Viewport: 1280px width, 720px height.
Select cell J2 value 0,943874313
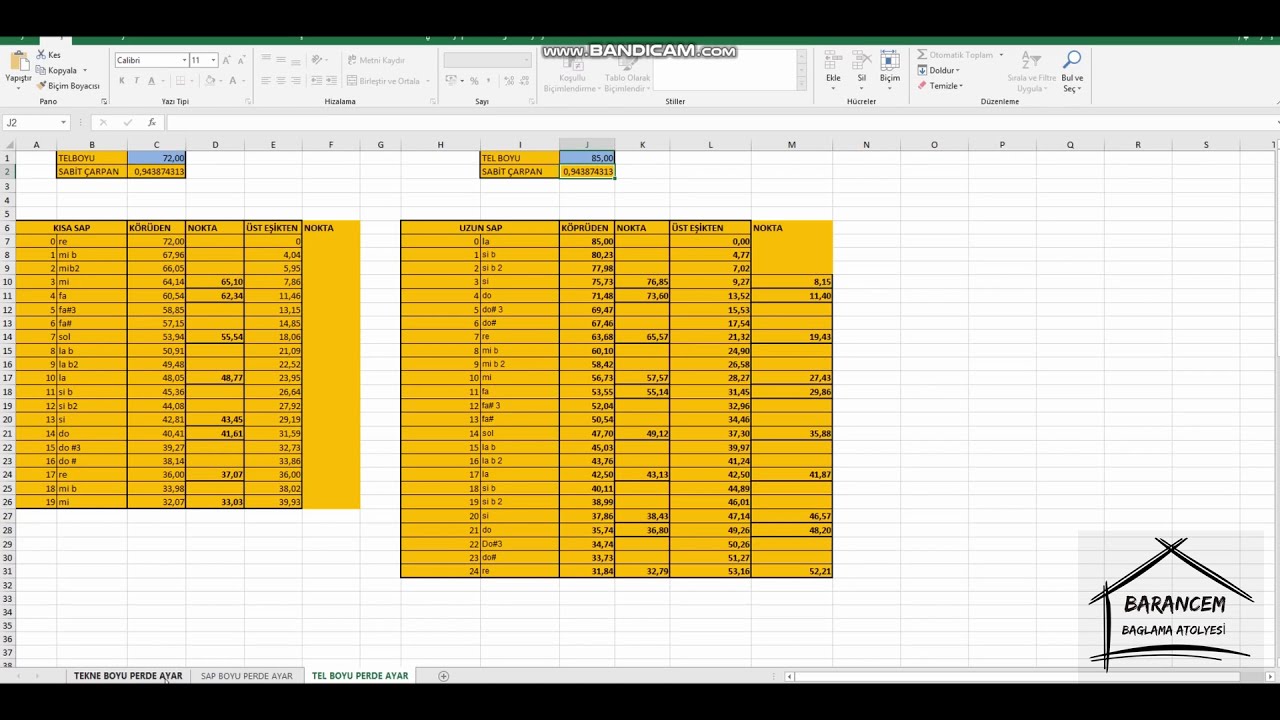tap(587, 172)
